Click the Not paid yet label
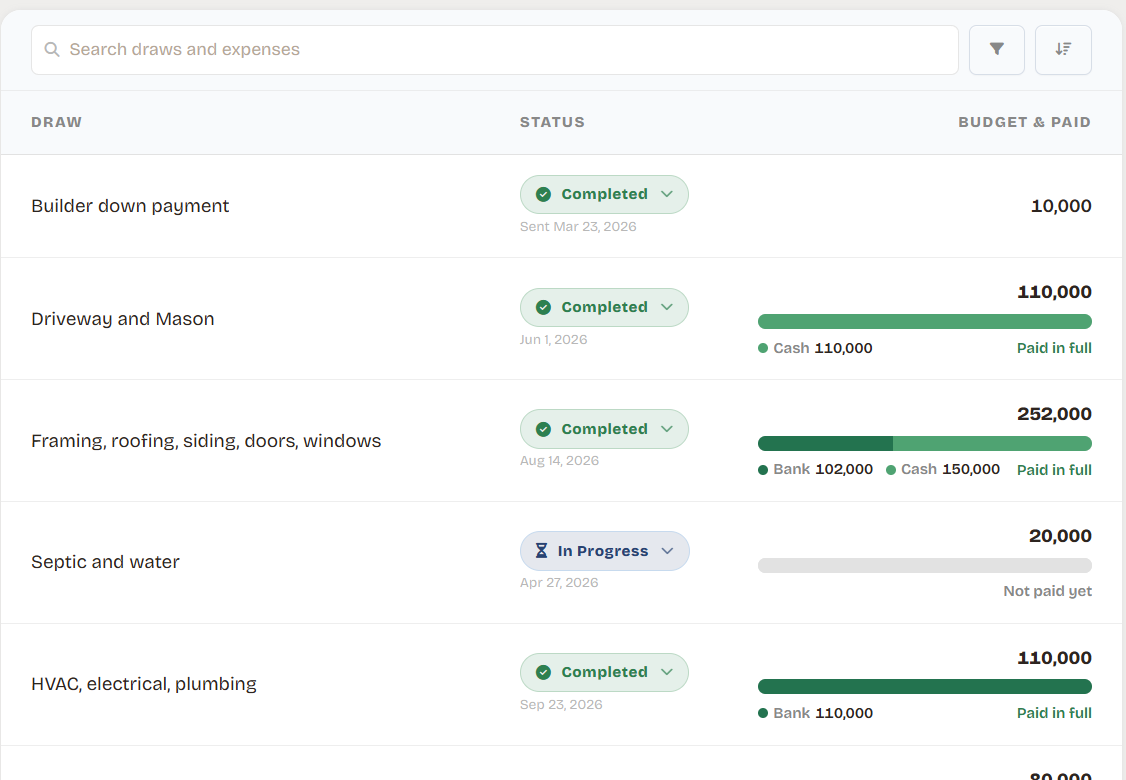This screenshot has width=1126, height=780. (1048, 591)
